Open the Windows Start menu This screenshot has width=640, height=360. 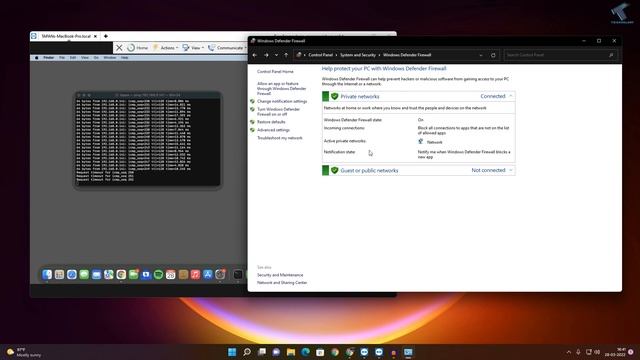coord(232,352)
